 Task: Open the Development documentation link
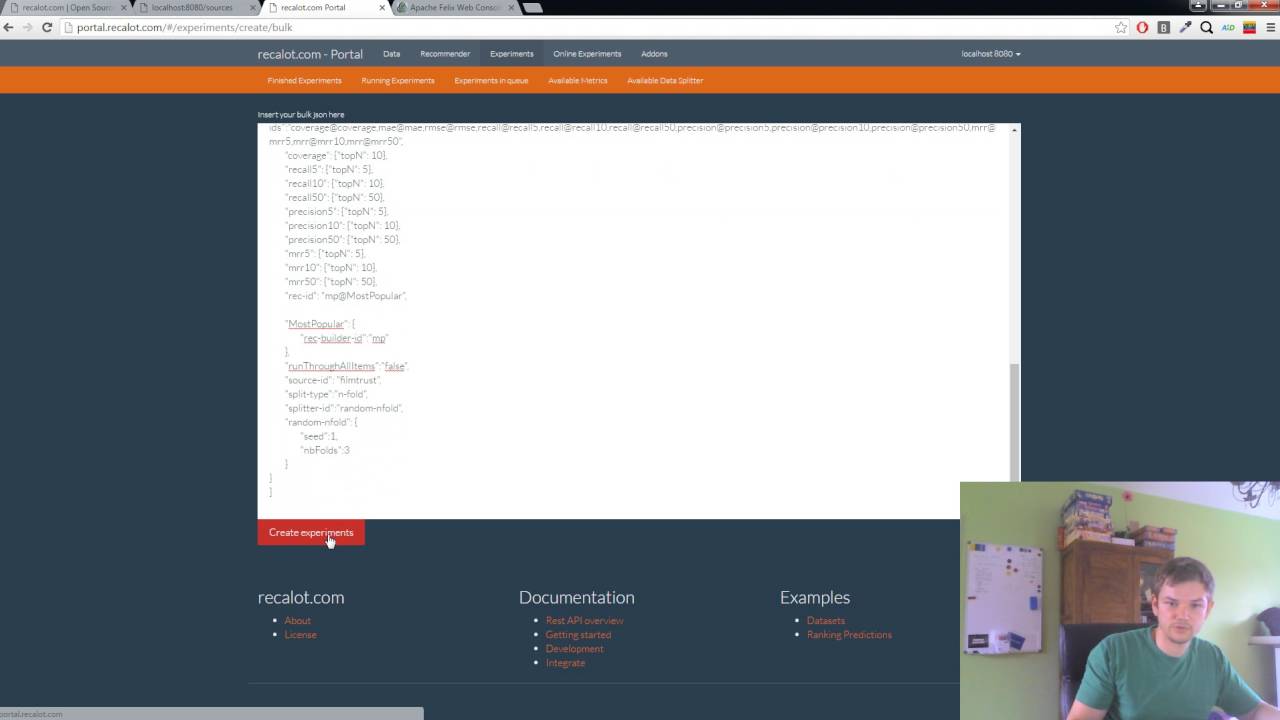[x=574, y=649]
